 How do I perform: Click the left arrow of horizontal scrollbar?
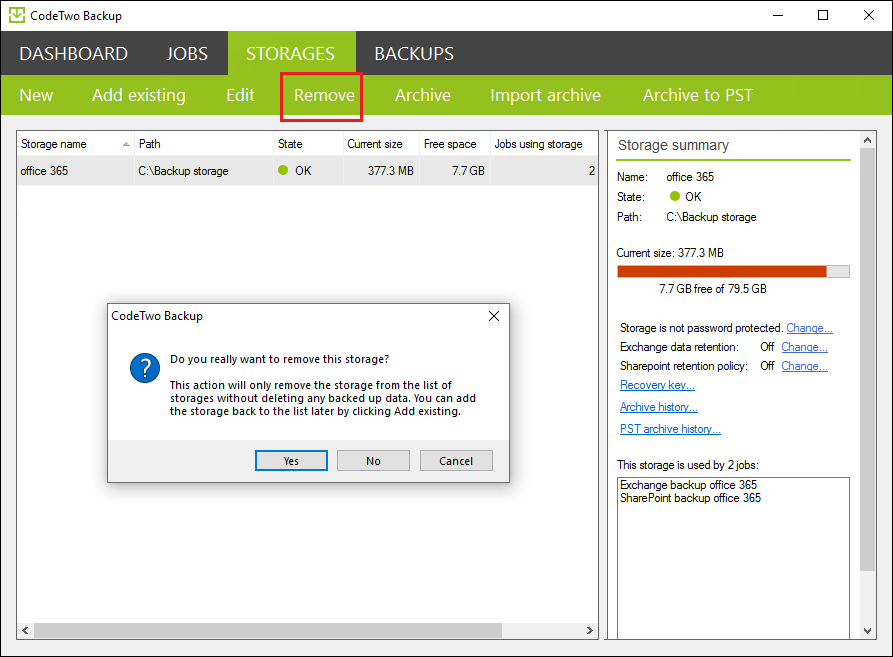tap(25, 630)
